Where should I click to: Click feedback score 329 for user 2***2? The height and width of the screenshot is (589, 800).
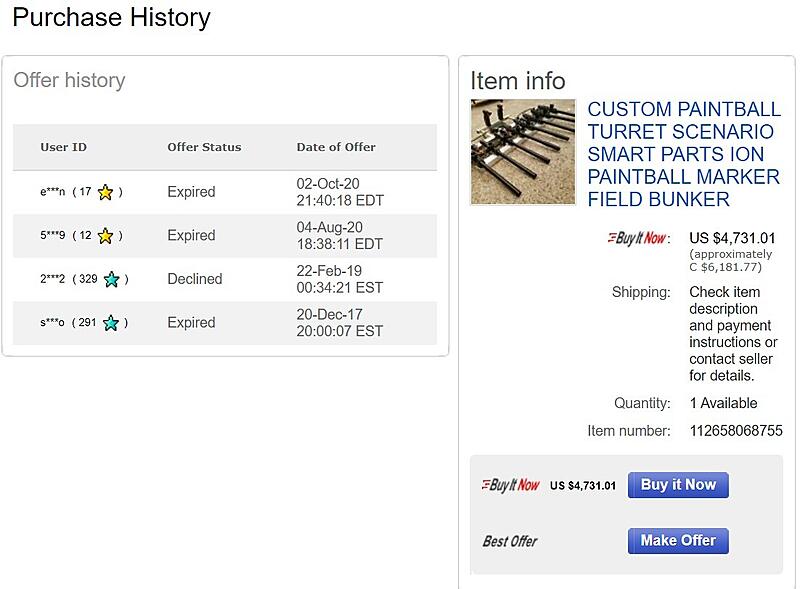coord(88,279)
